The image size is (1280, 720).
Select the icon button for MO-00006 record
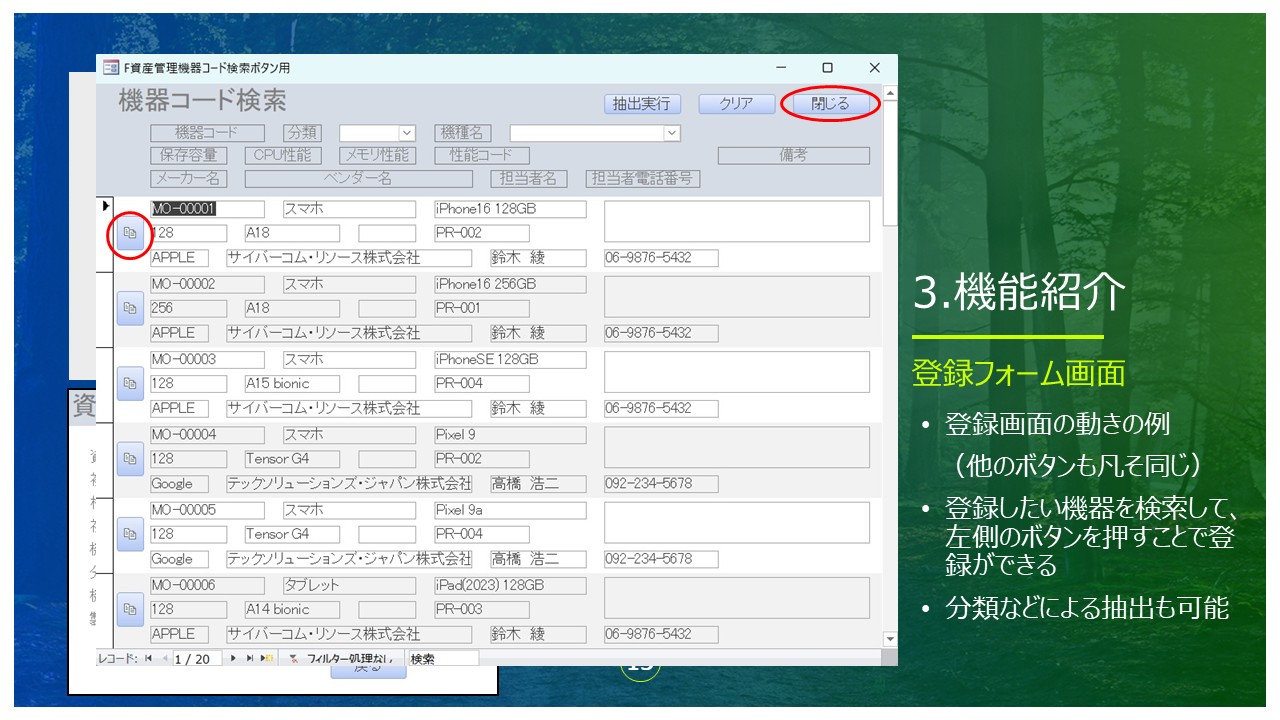coord(130,609)
